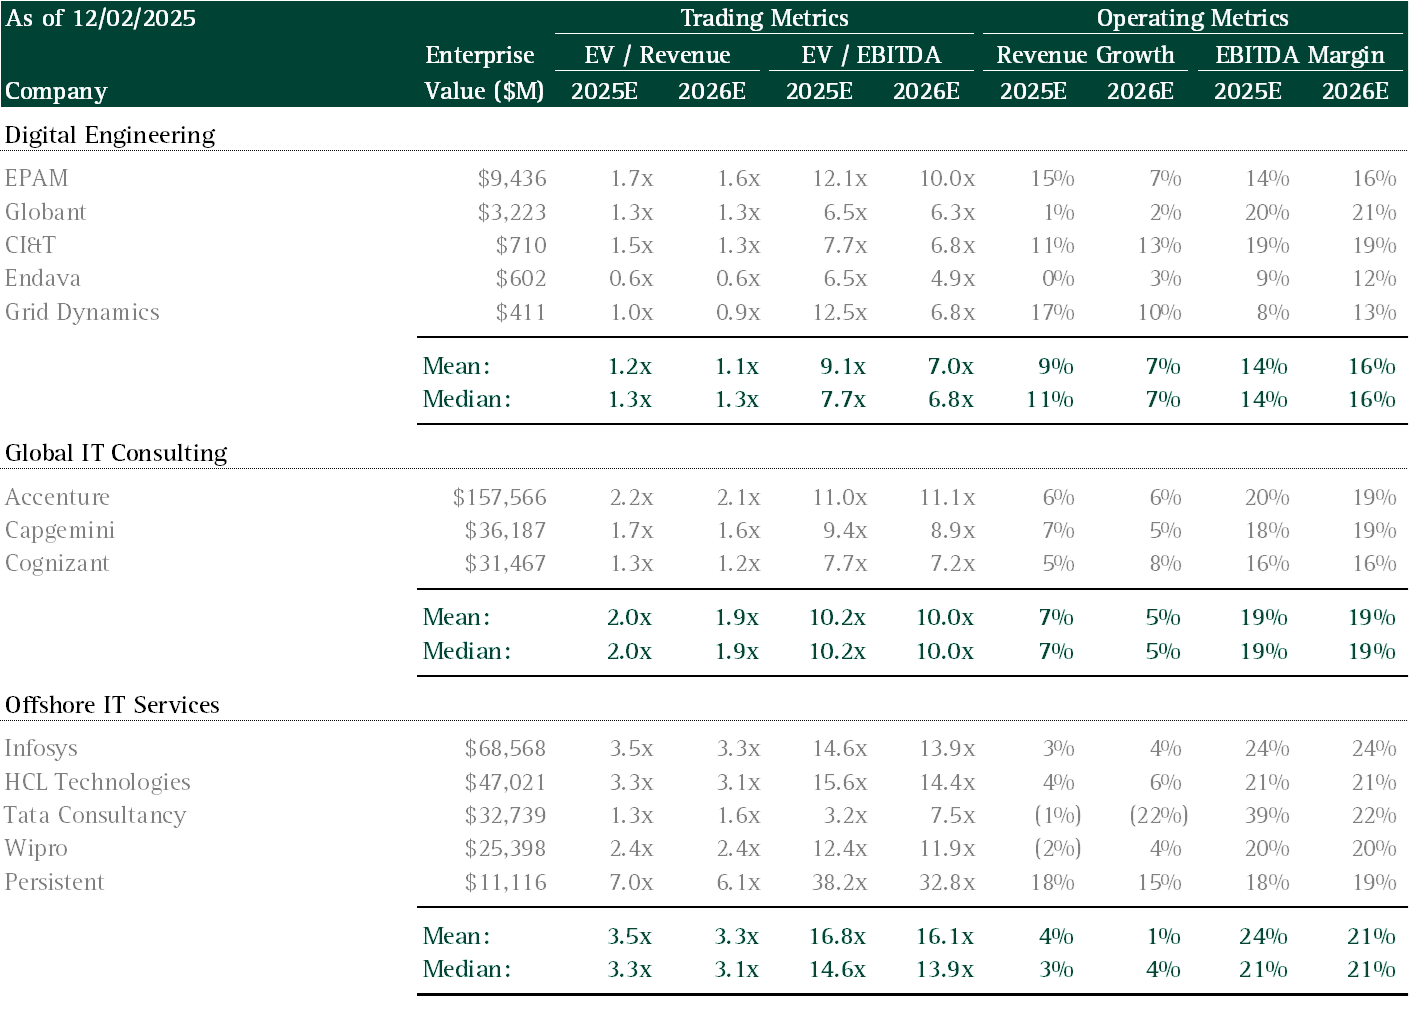This screenshot has height=1009, width=1409.
Task: Select Accenture's enterprise value cell
Action: click(x=500, y=497)
